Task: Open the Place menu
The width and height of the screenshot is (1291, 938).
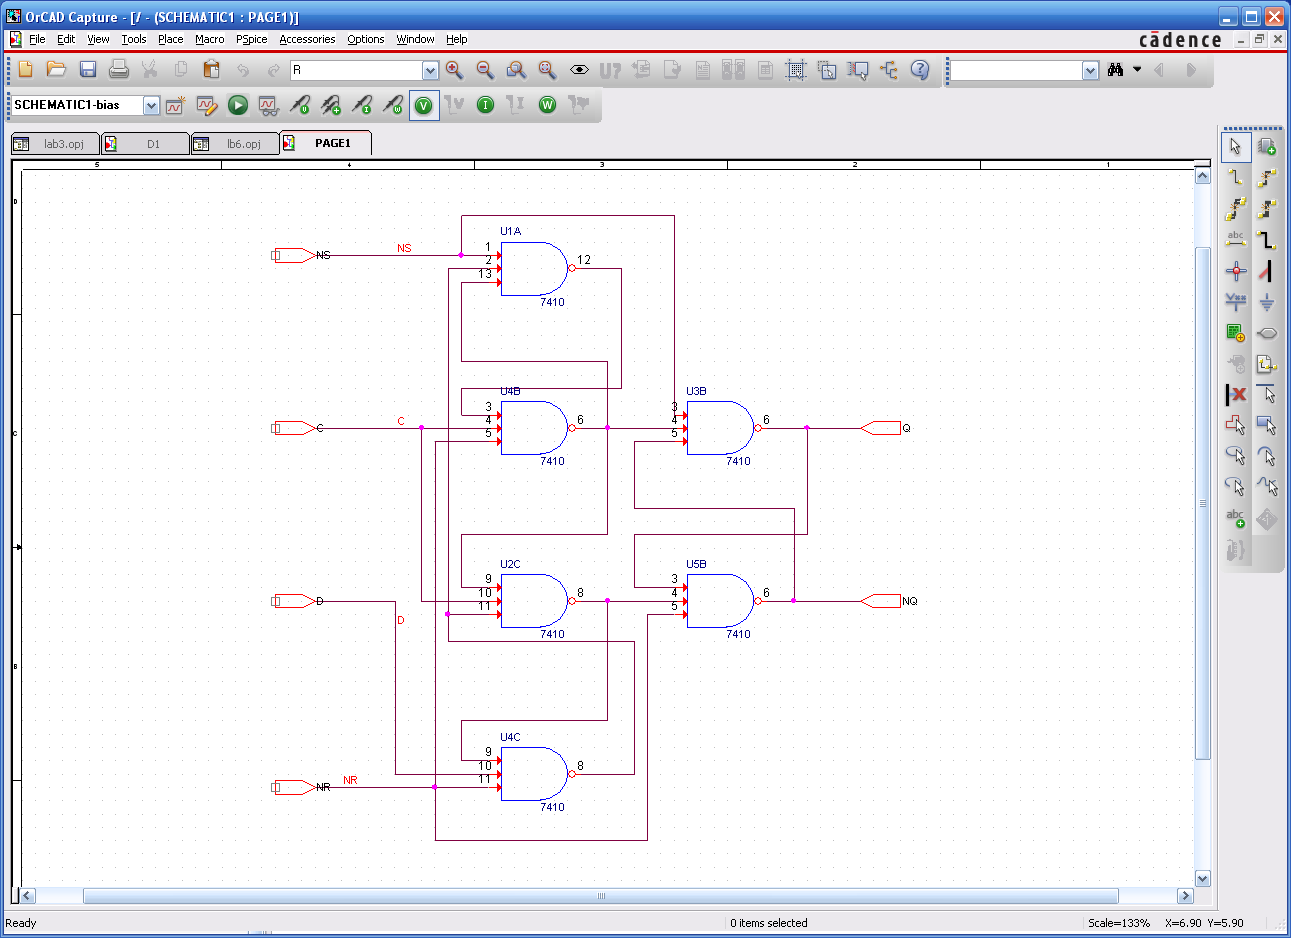Action: 171,40
